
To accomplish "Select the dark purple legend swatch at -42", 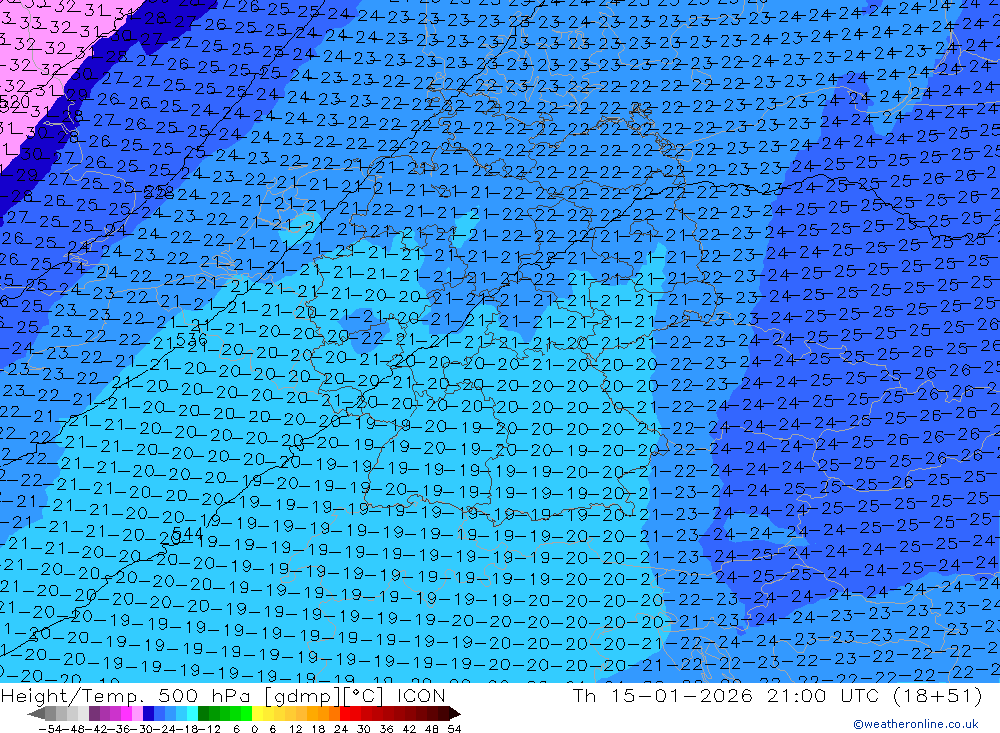I will [94, 714].
